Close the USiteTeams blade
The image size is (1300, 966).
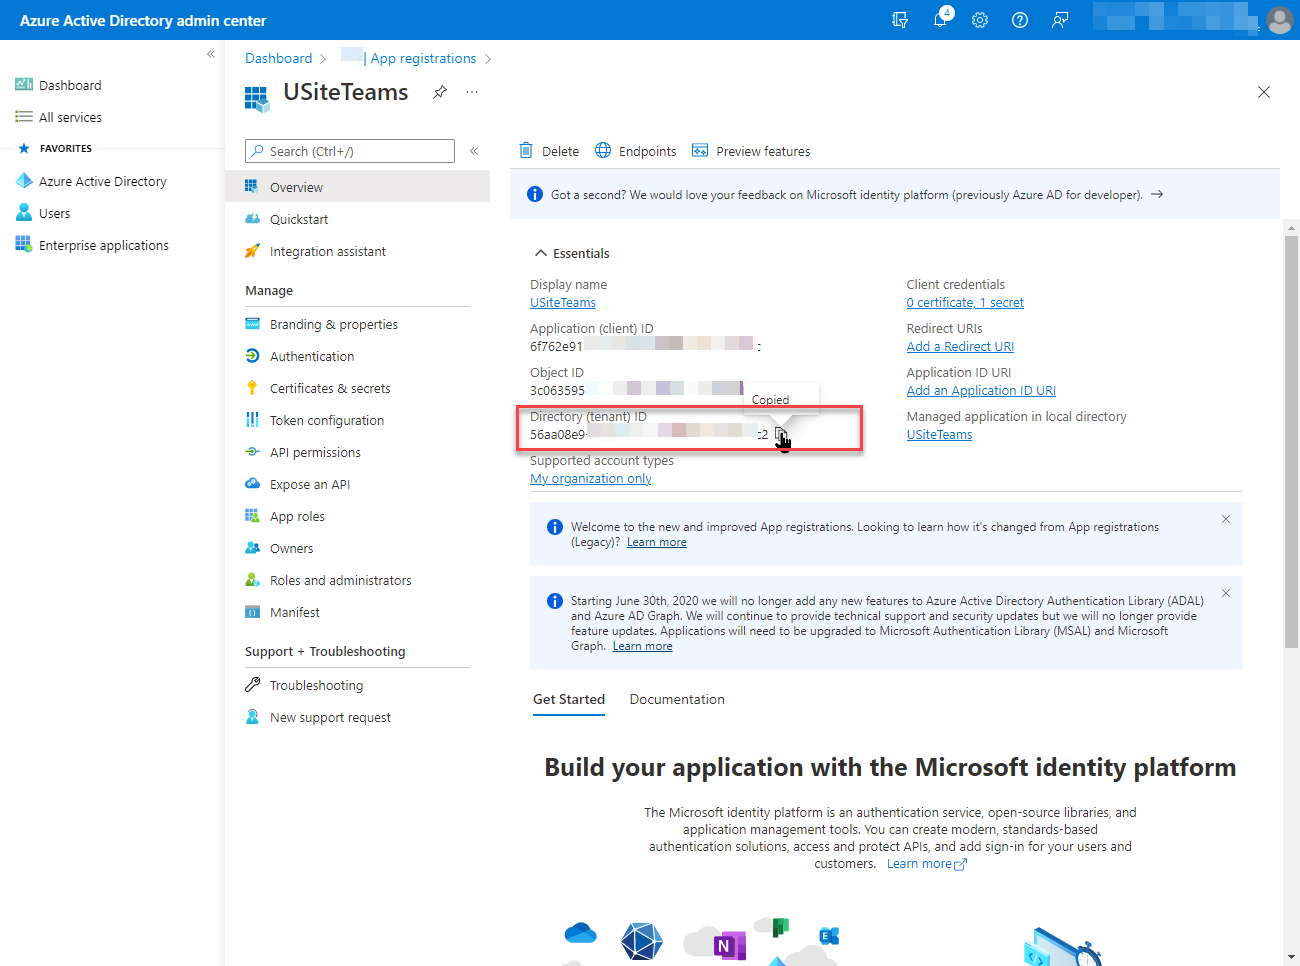pyautogui.click(x=1264, y=92)
